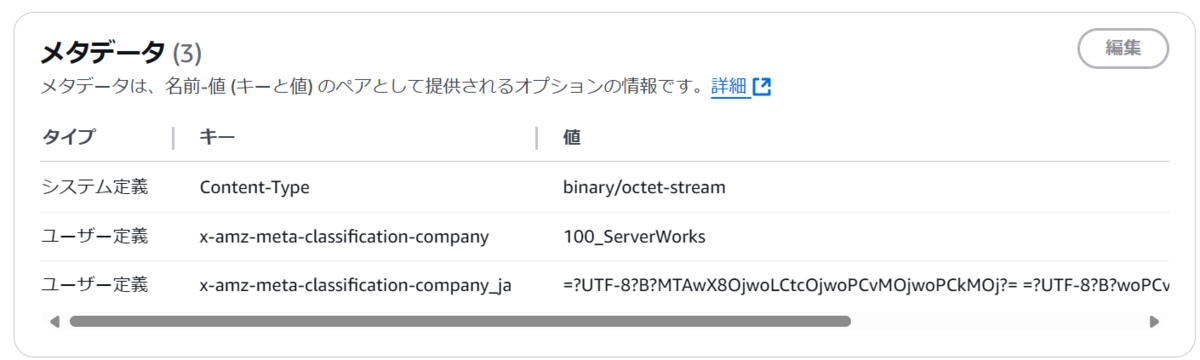Select the 値 column header

pos(572,137)
